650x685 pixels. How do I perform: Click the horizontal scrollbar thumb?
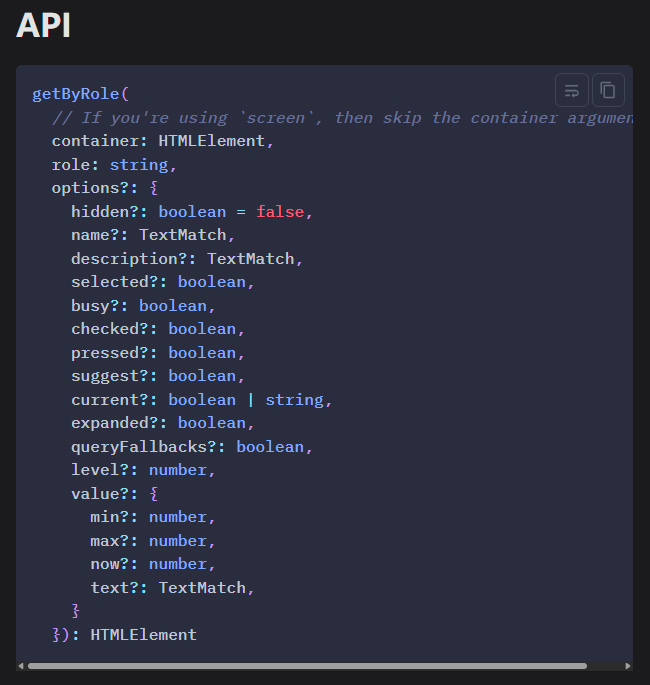tap(306, 665)
